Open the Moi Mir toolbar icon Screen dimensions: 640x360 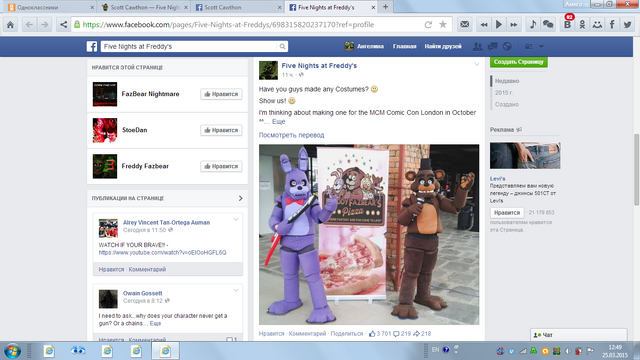pyautogui.click(x=597, y=24)
